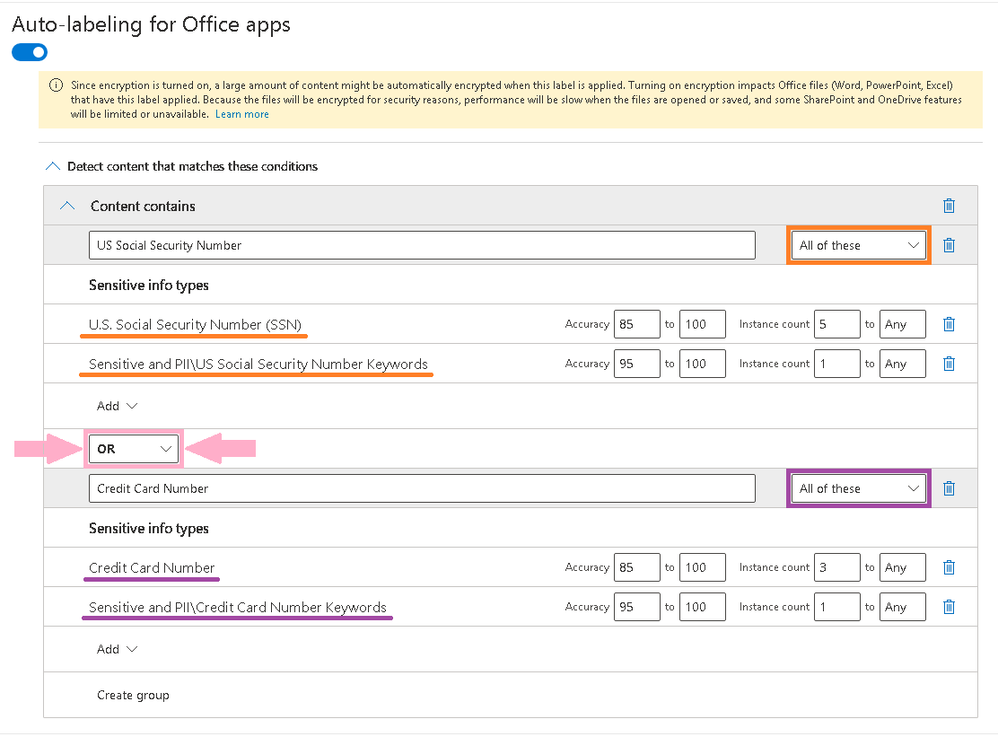Screen dimensions: 998x738
Task: Edit minimum accuracy 85 for SSN info type
Action: 636,324
